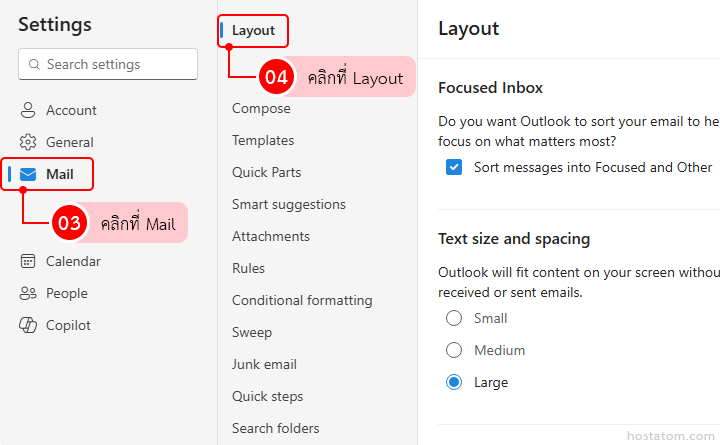Open Quick steps settings
Image resolution: width=720 pixels, height=445 pixels.
[x=267, y=396]
